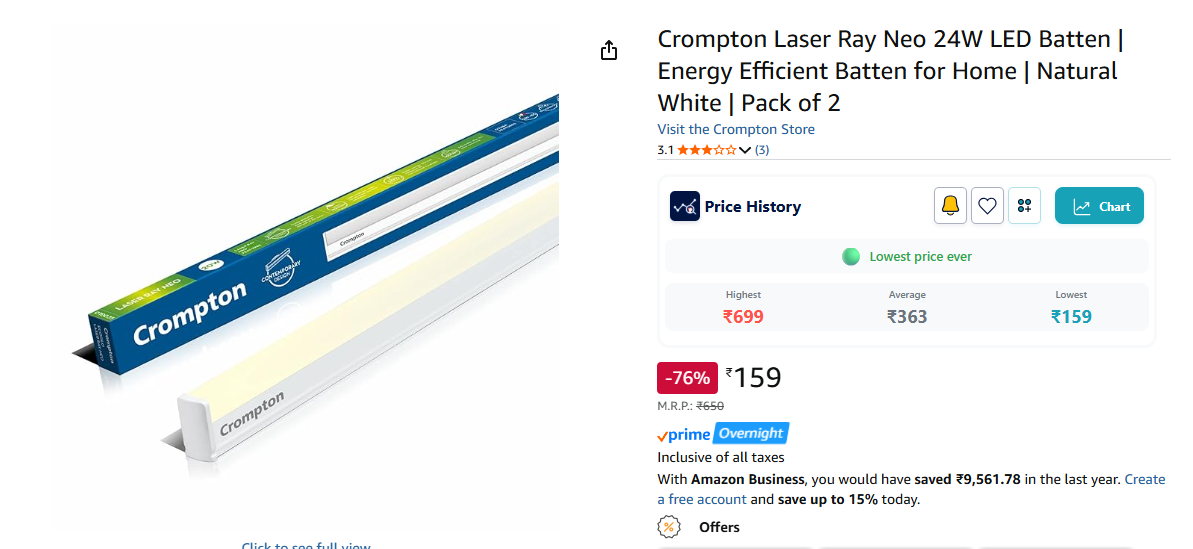Click the Offers percent badge icon

tap(669, 527)
